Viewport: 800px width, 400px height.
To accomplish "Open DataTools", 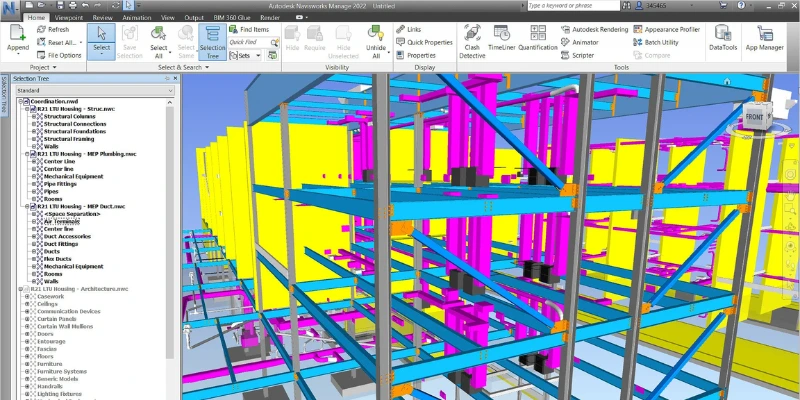I will (723, 38).
